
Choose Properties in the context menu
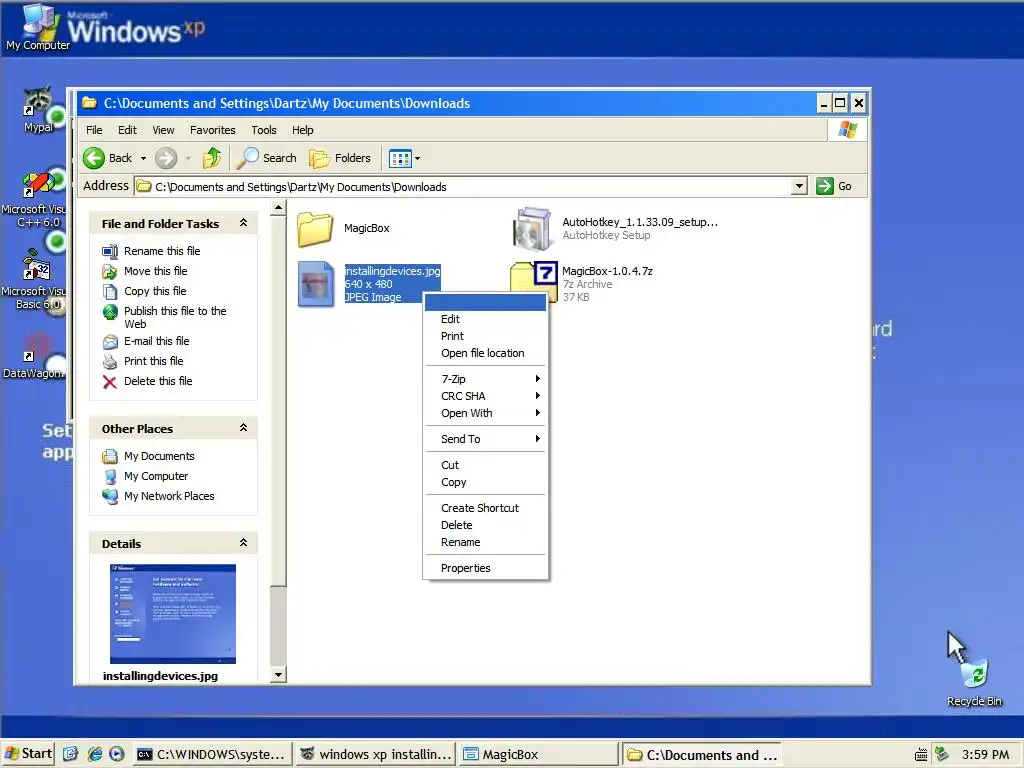tap(485, 568)
